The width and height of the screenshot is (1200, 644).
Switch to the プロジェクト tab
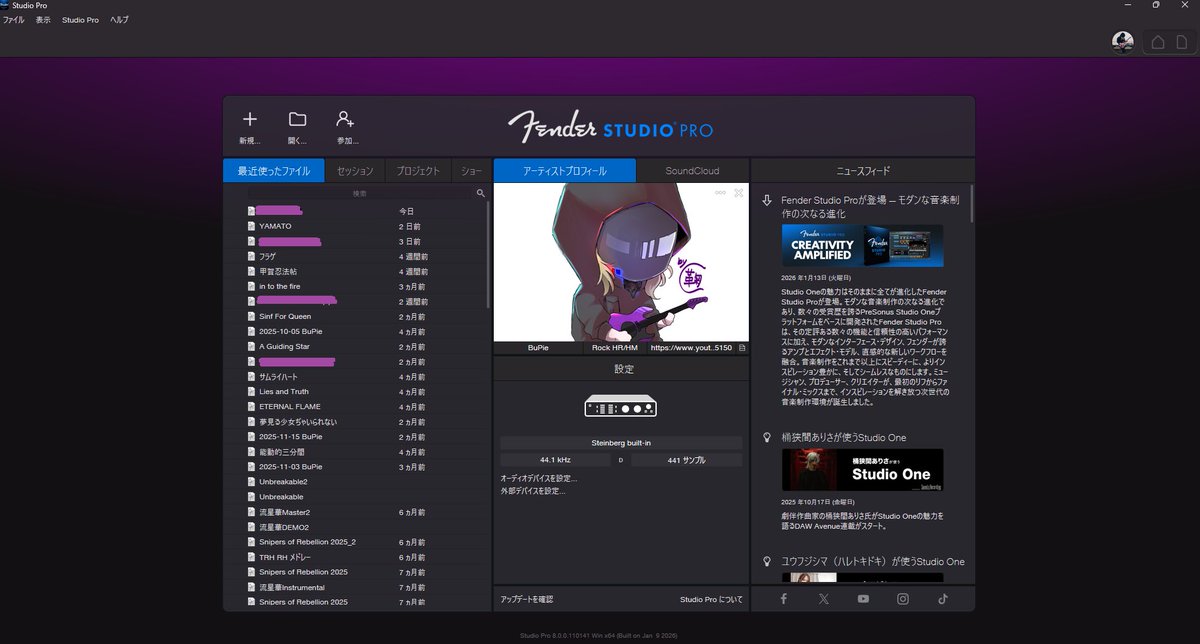pos(418,171)
